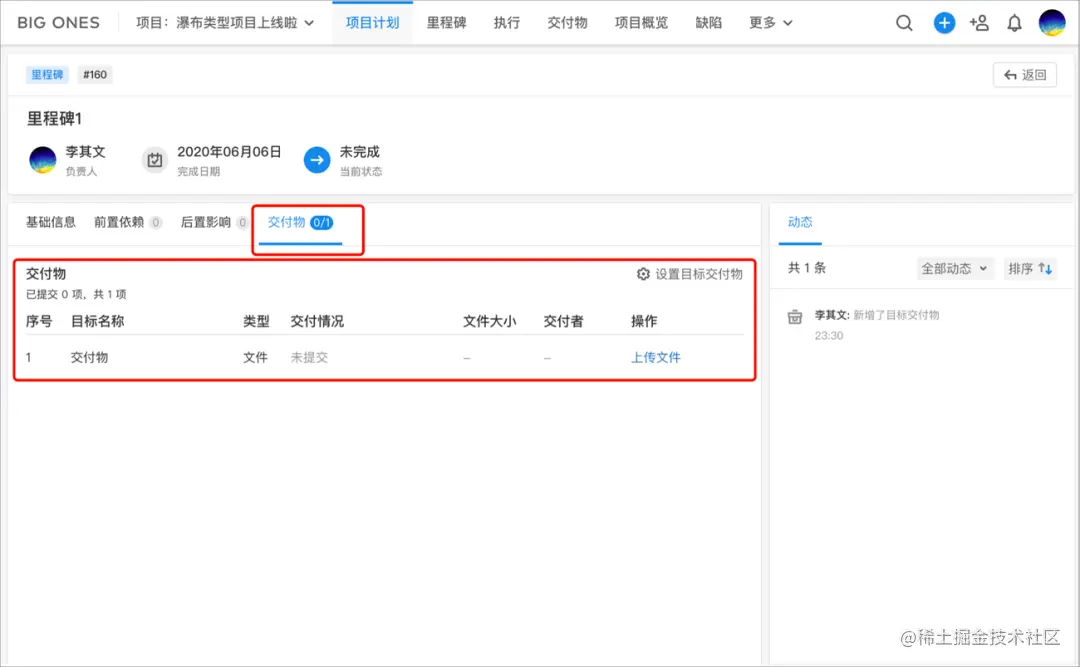
Task: Click 已提交 0 项，共 1 项 summary
Action: tap(76, 294)
